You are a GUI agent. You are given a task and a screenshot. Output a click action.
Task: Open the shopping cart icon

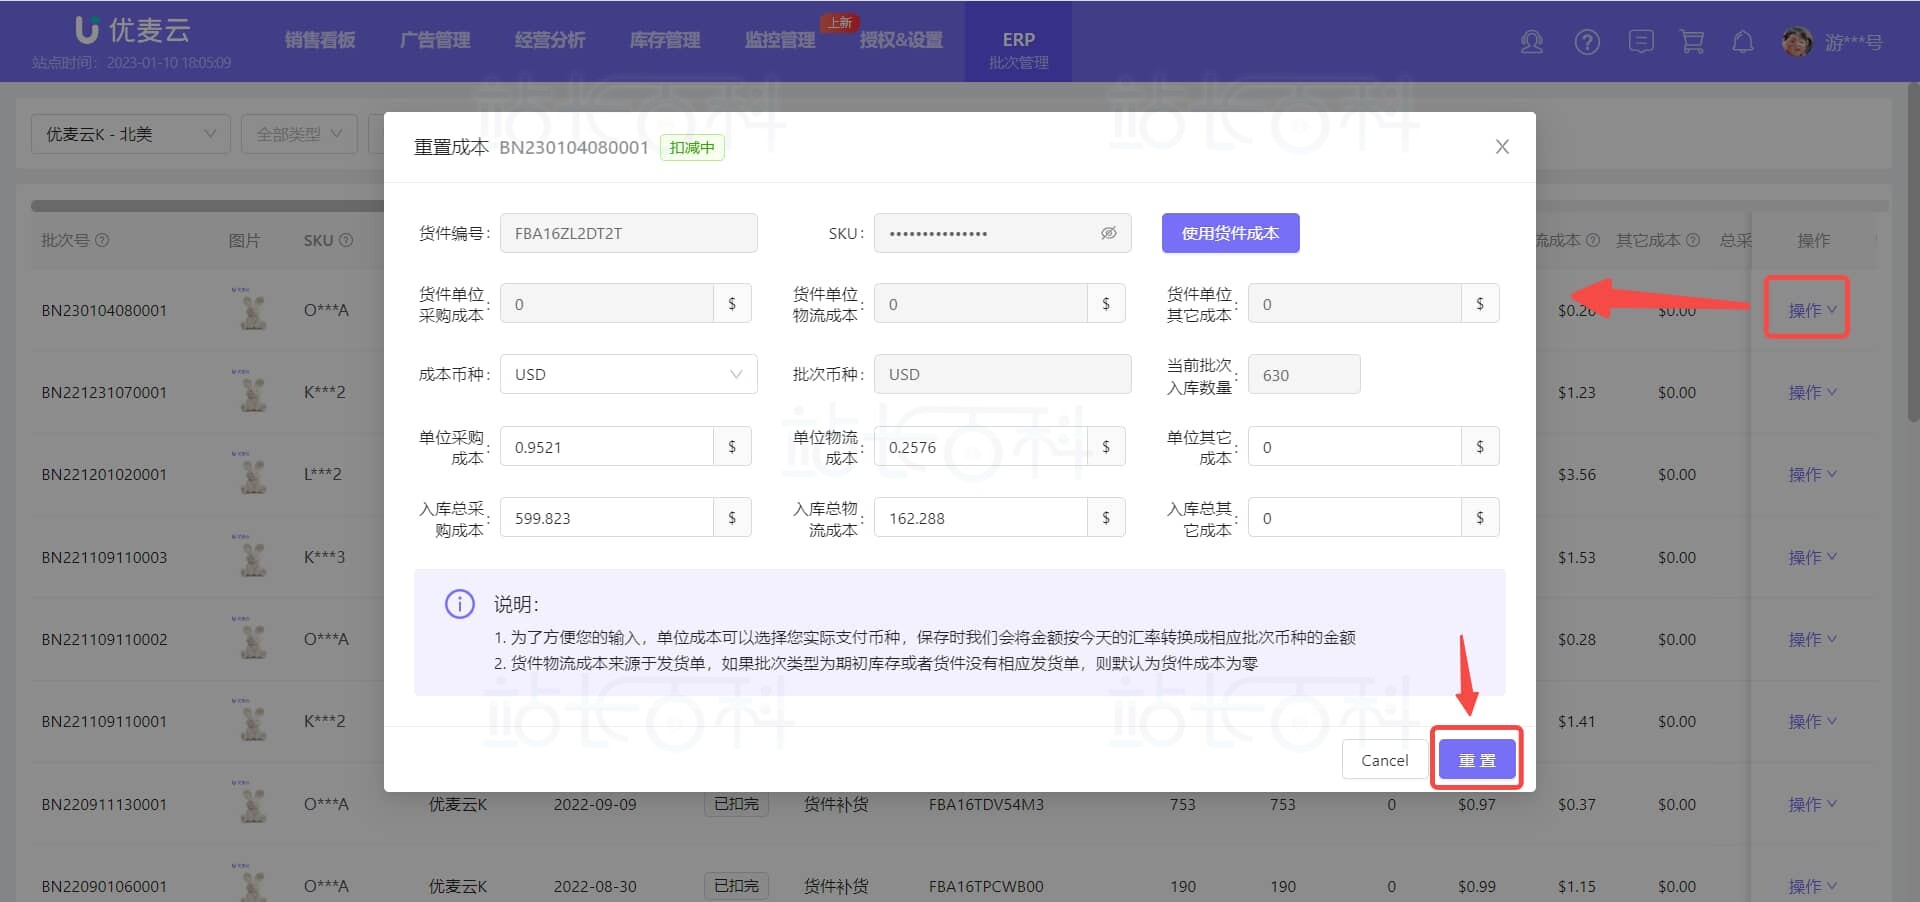[x=1692, y=42]
